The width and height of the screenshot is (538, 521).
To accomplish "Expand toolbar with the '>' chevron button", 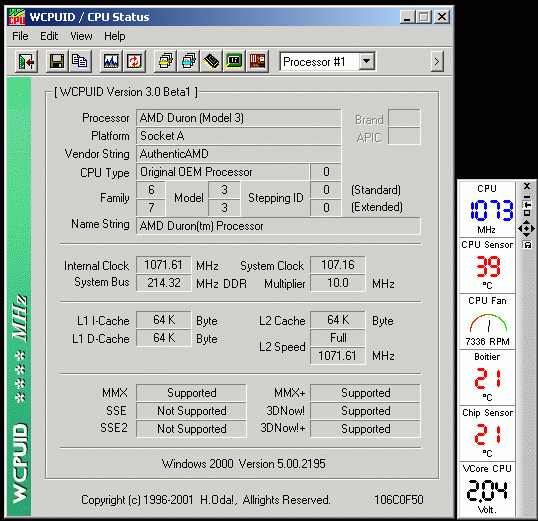I will point(437,62).
